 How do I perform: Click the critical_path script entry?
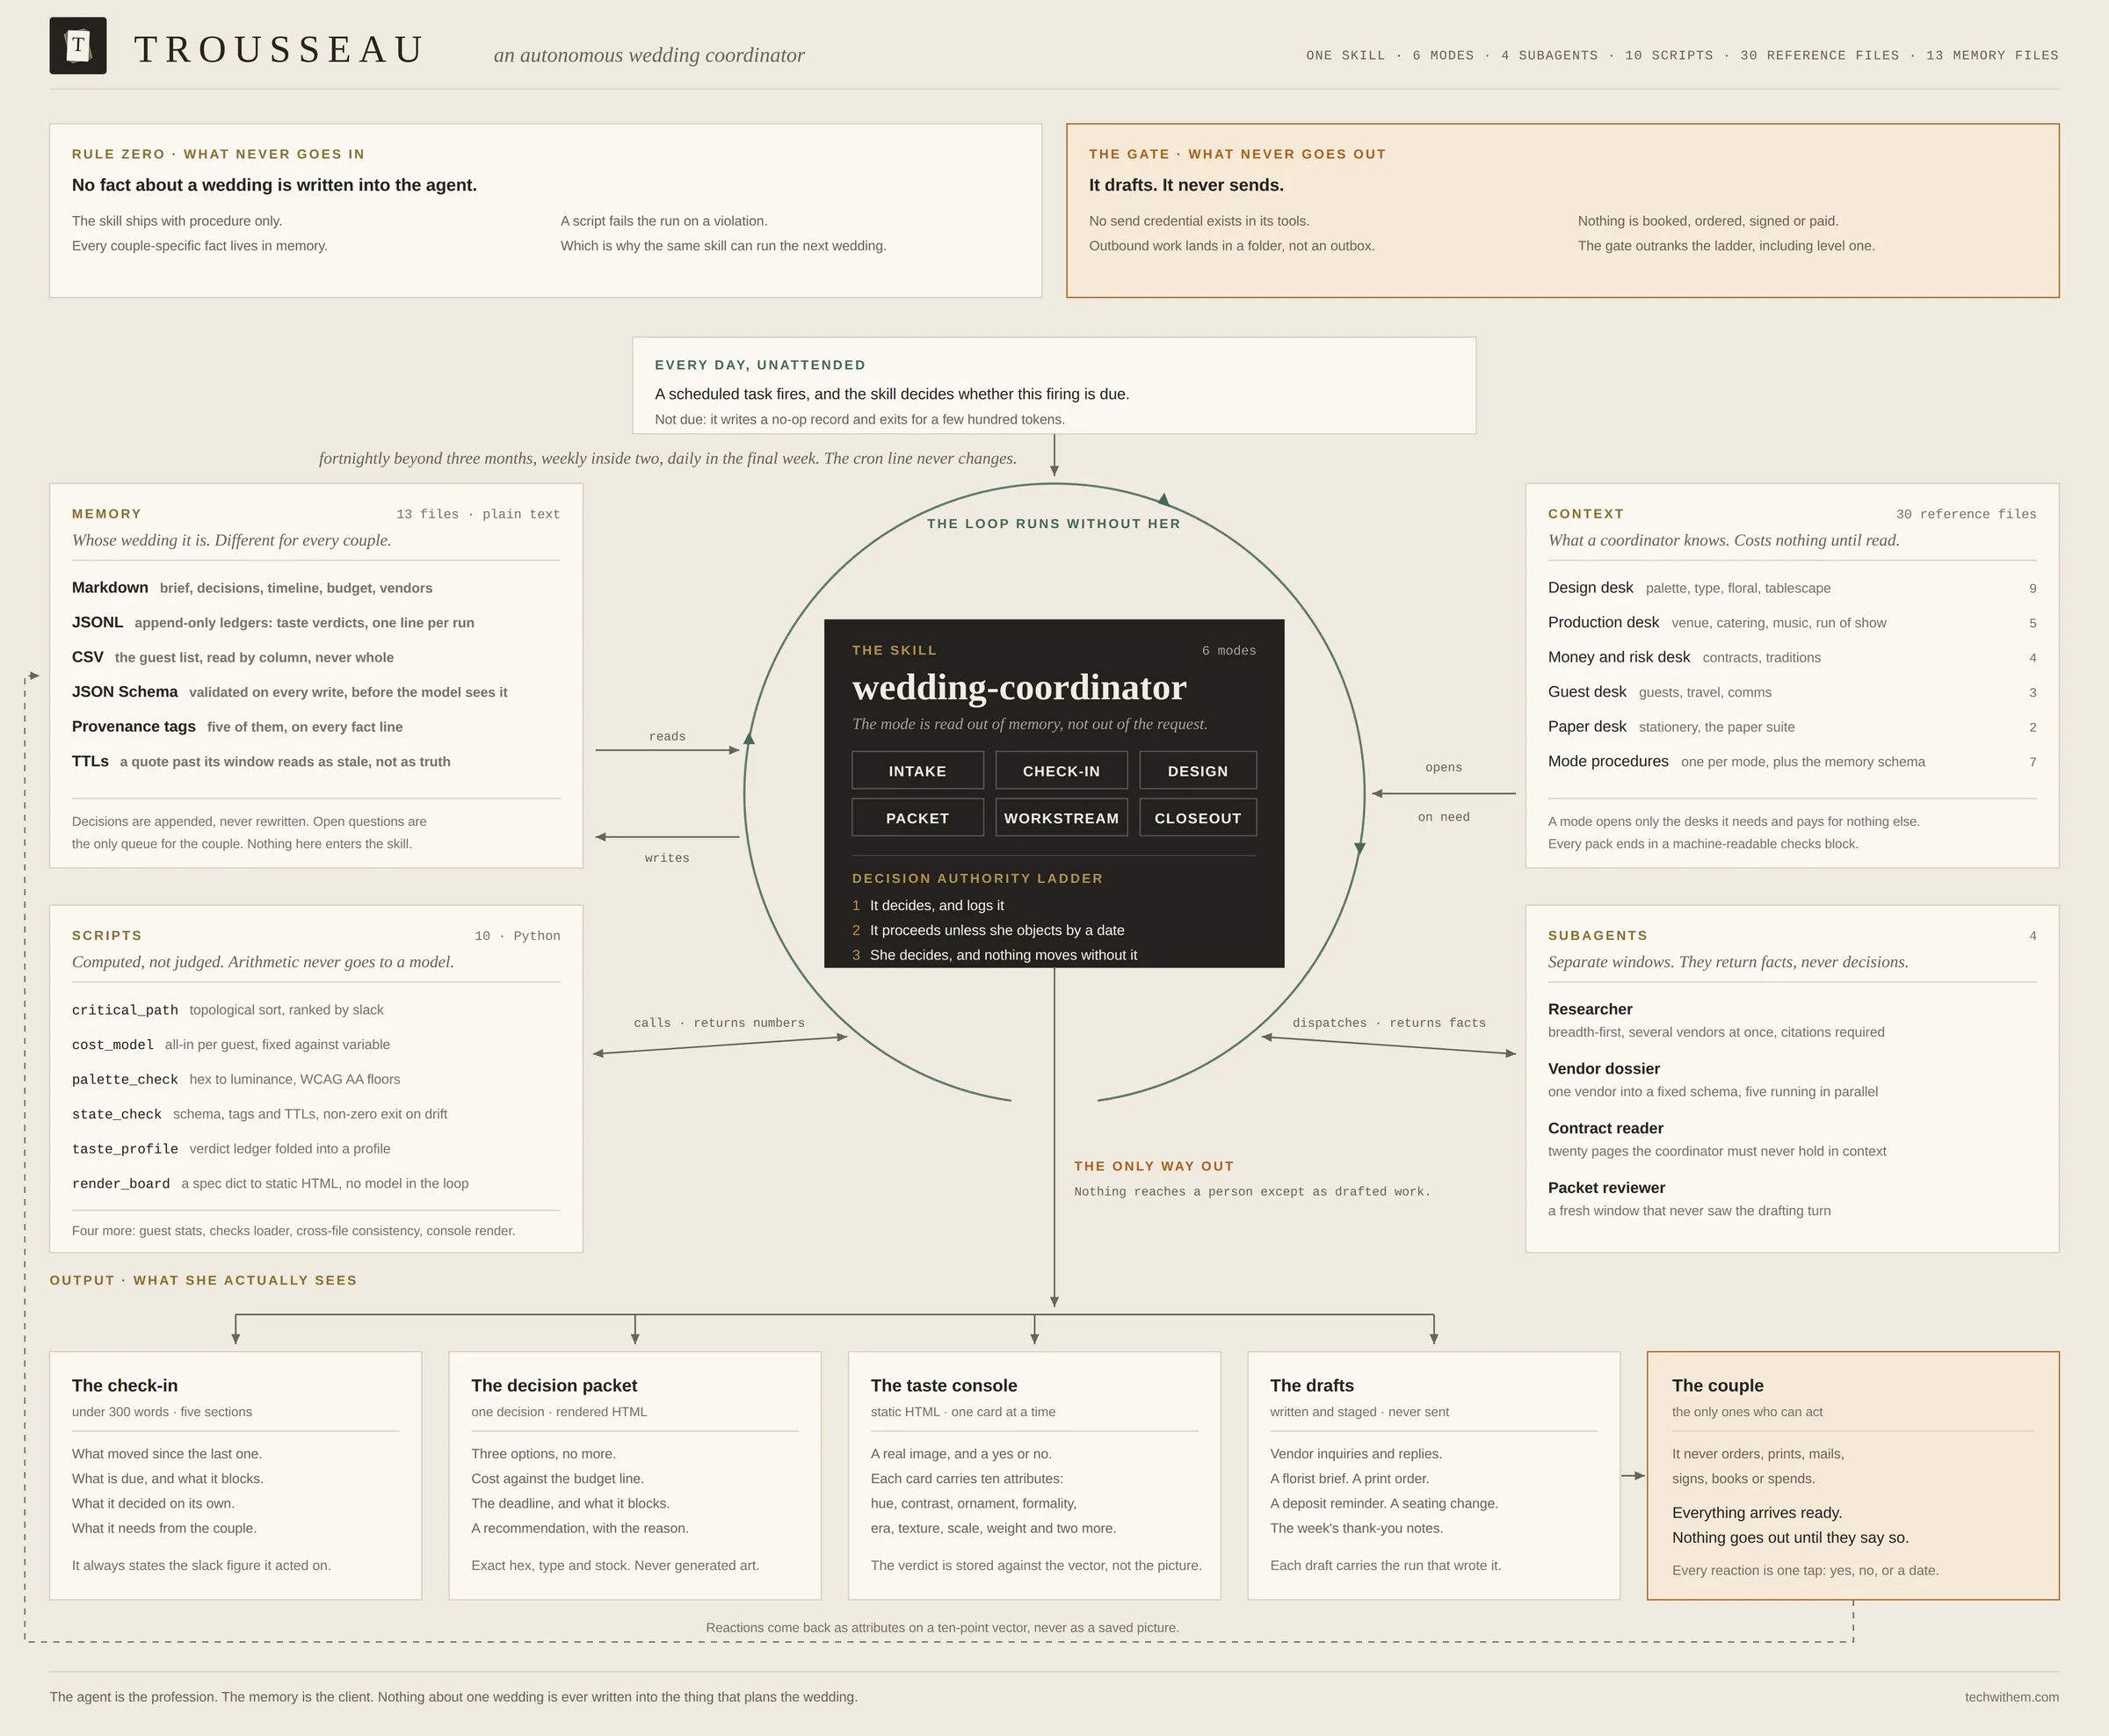pyautogui.click(x=228, y=1010)
